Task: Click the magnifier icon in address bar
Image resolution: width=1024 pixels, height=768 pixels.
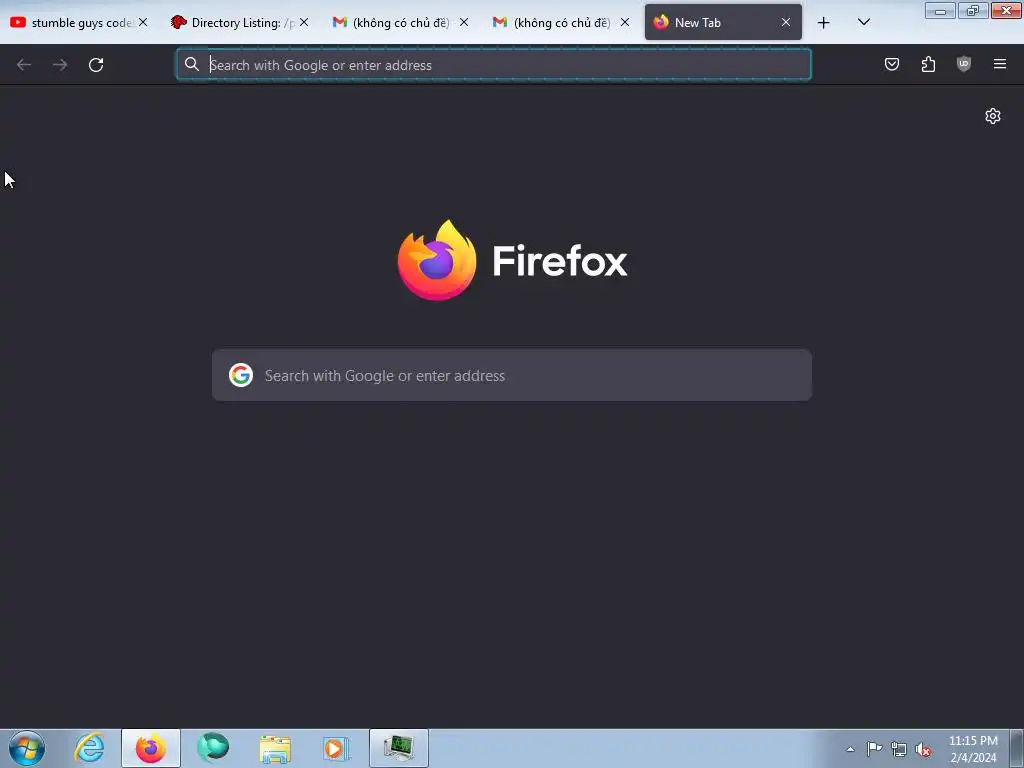Action: point(191,64)
